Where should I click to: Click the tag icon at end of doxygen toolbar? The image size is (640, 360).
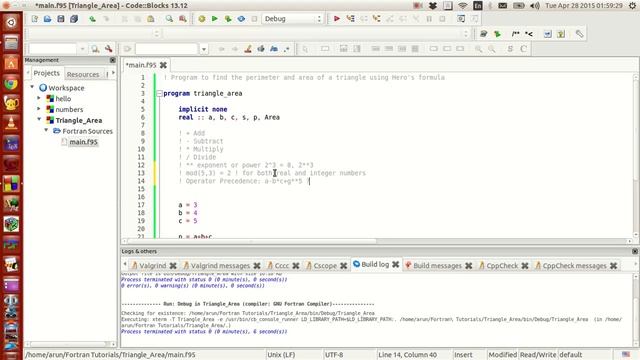pos(580,34)
